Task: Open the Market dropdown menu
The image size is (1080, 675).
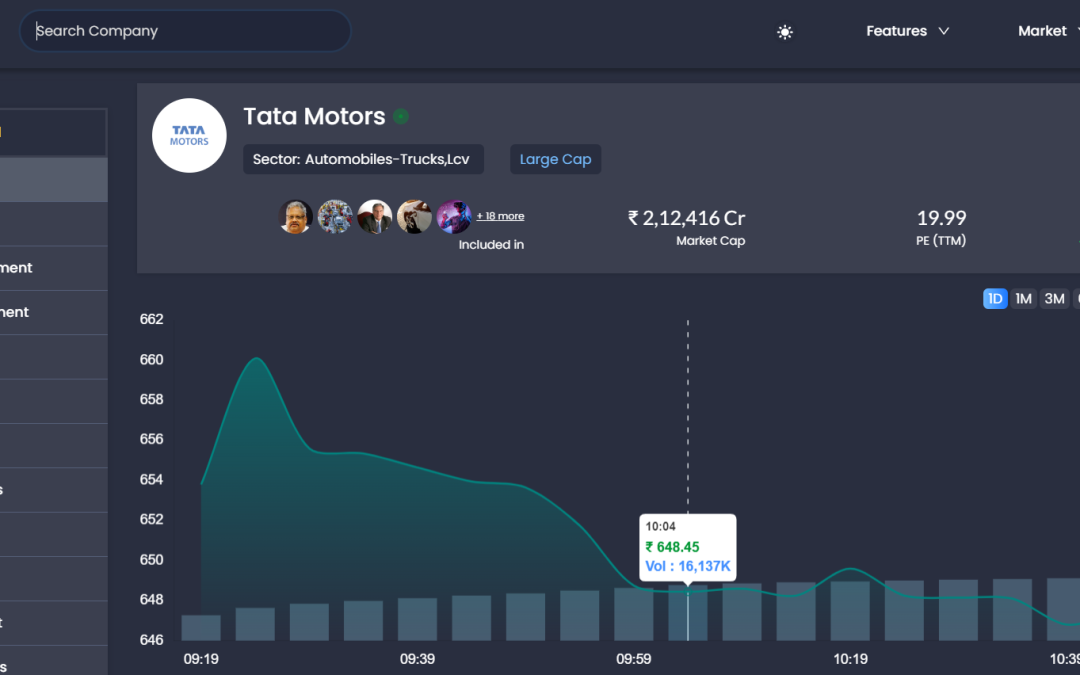Action: (1048, 31)
